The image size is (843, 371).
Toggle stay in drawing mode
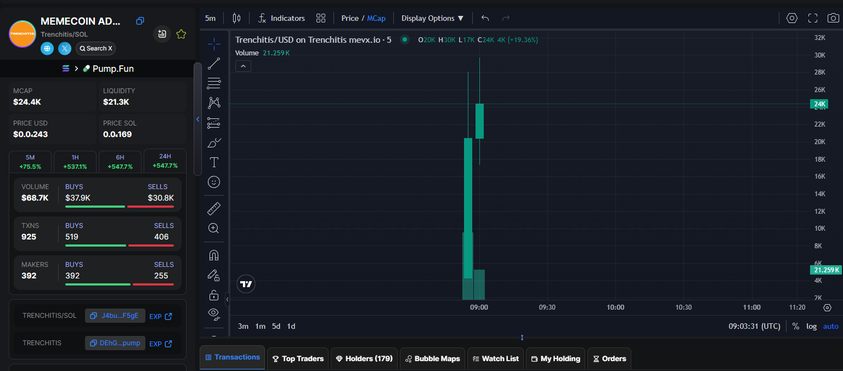click(x=213, y=275)
